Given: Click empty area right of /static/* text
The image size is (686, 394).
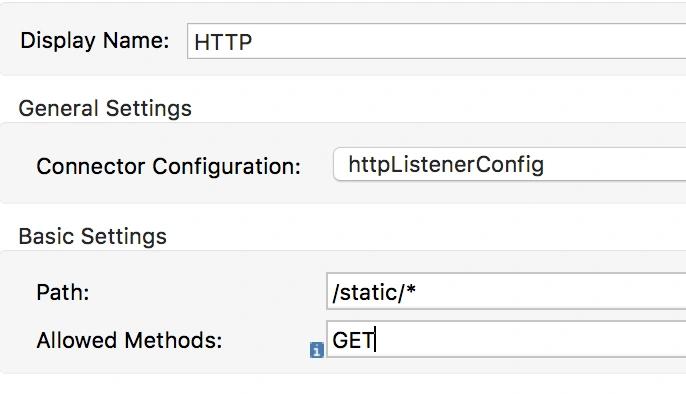Looking at the screenshot, I should [551, 292].
